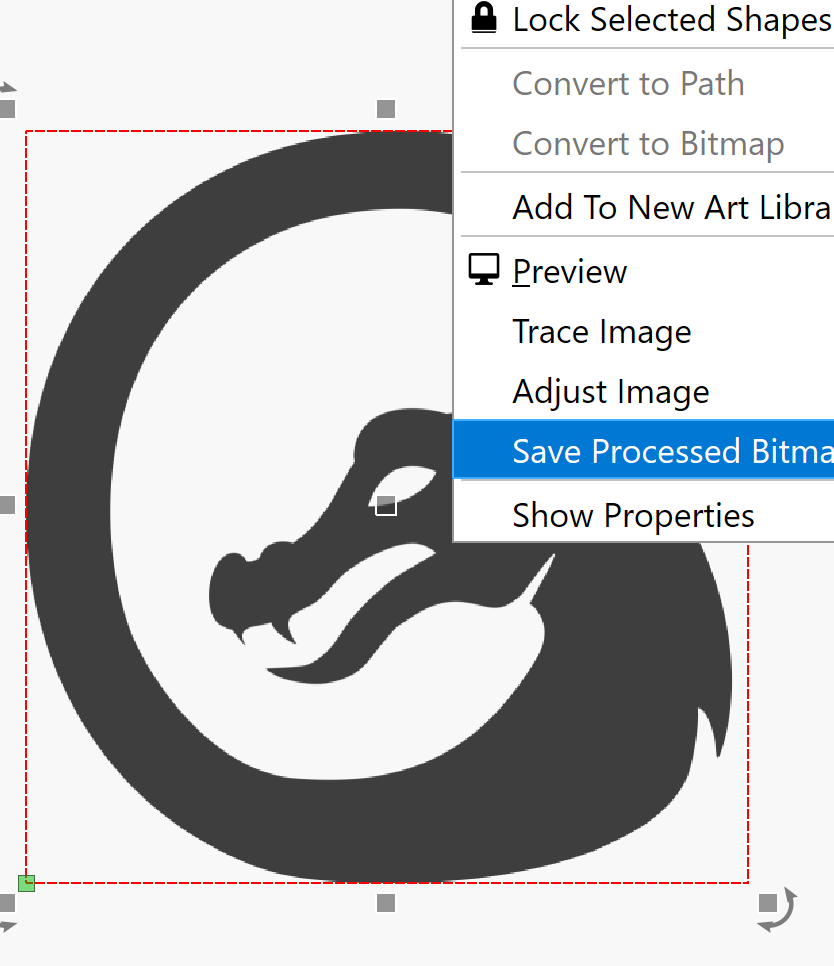Select Save Processed Bitmap
This screenshot has width=834, height=966.
click(644, 450)
